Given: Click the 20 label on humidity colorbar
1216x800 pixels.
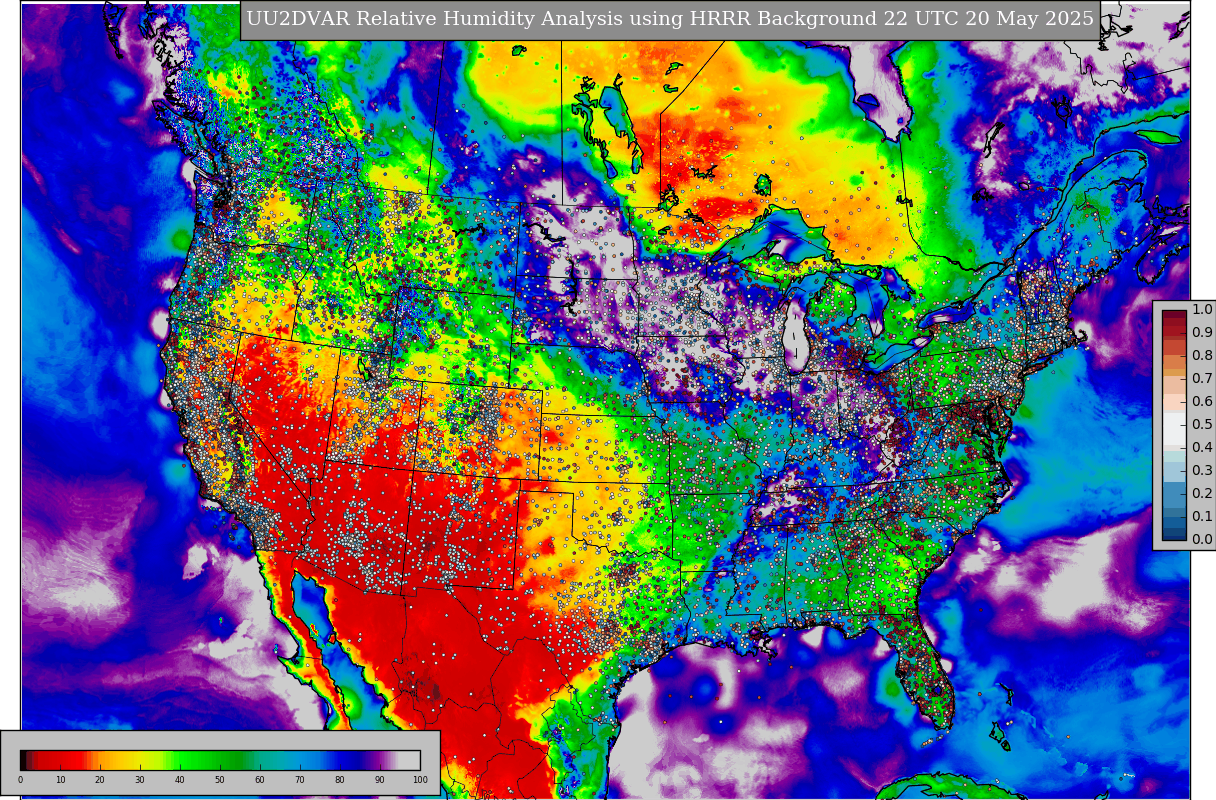Looking at the screenshot, I should click(100, 780).
